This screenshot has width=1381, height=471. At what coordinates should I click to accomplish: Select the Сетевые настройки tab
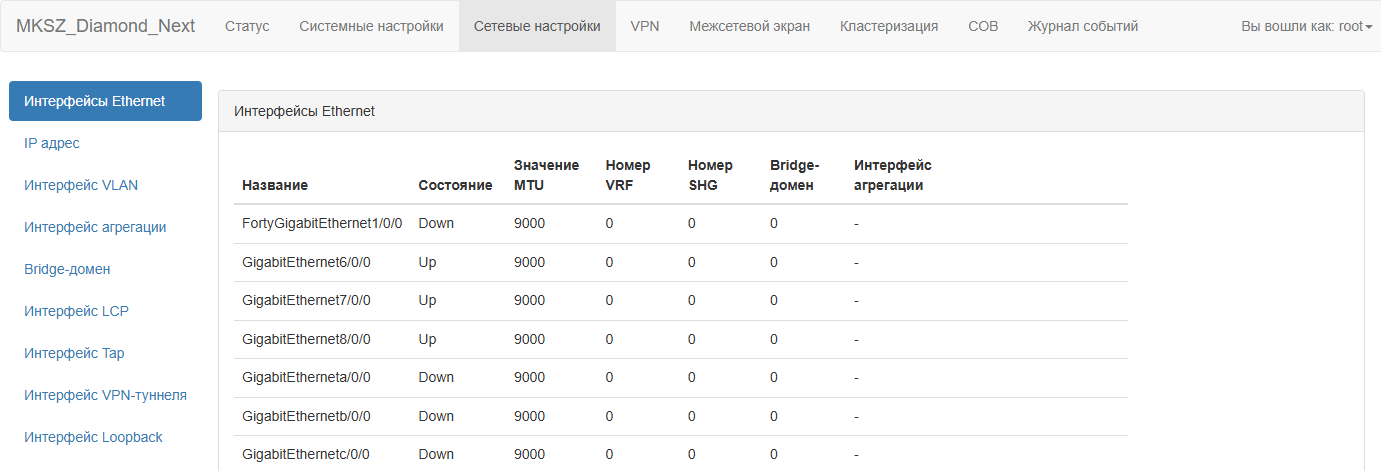click(x=537, y=26)
